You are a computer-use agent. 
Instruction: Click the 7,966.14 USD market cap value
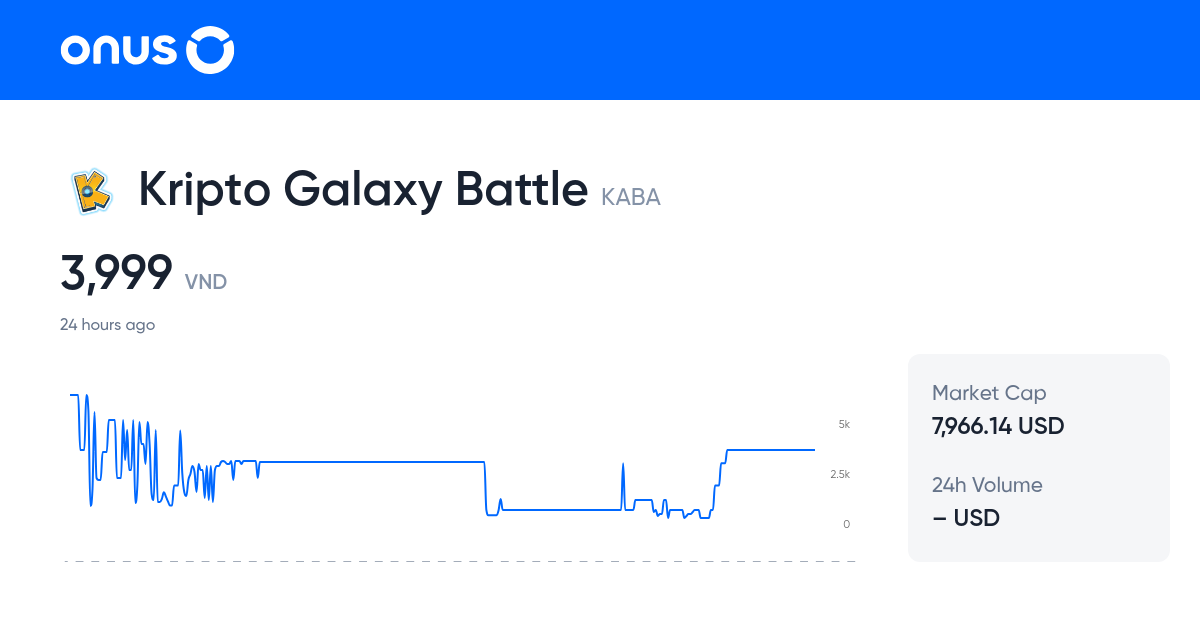click(x=998, y=426)
